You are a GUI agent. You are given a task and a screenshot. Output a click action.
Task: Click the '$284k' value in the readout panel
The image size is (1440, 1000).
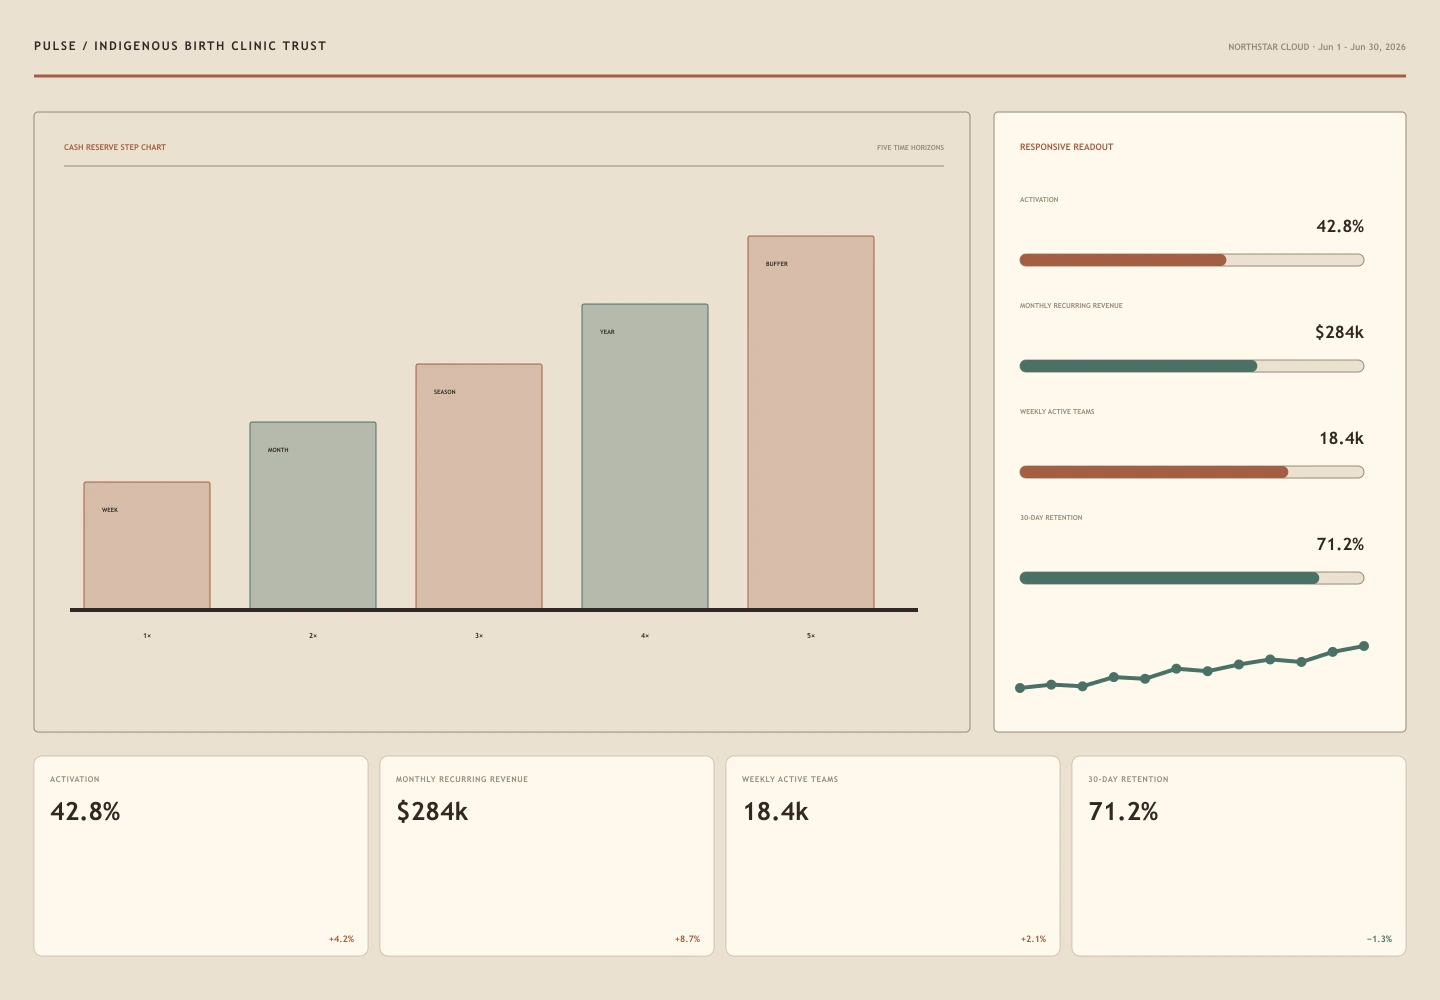tap(1339, 332)
